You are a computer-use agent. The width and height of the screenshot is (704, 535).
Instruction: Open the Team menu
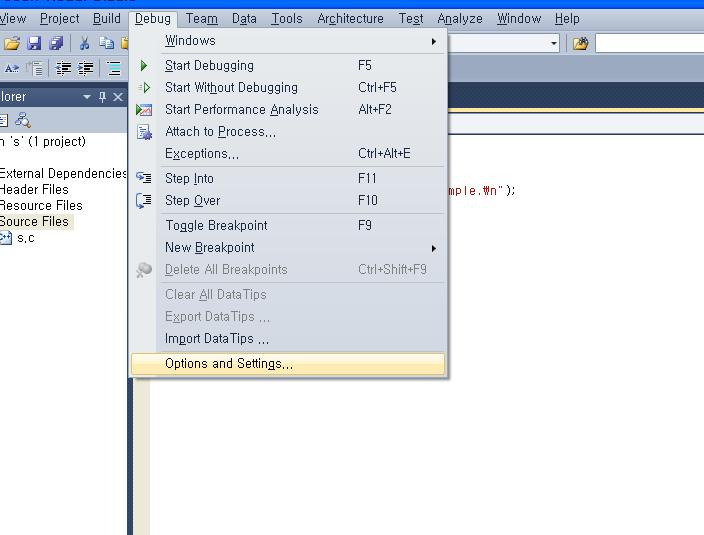tap(202, 19)
